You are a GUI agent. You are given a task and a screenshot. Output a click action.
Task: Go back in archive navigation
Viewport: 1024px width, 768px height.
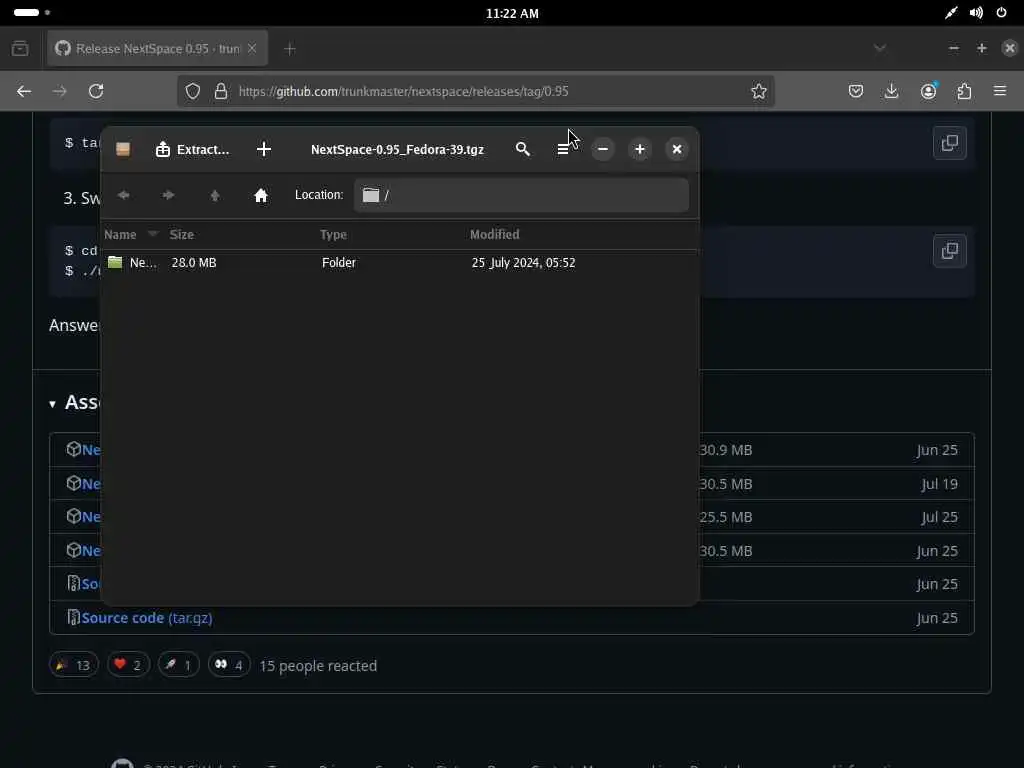[123, 195]
